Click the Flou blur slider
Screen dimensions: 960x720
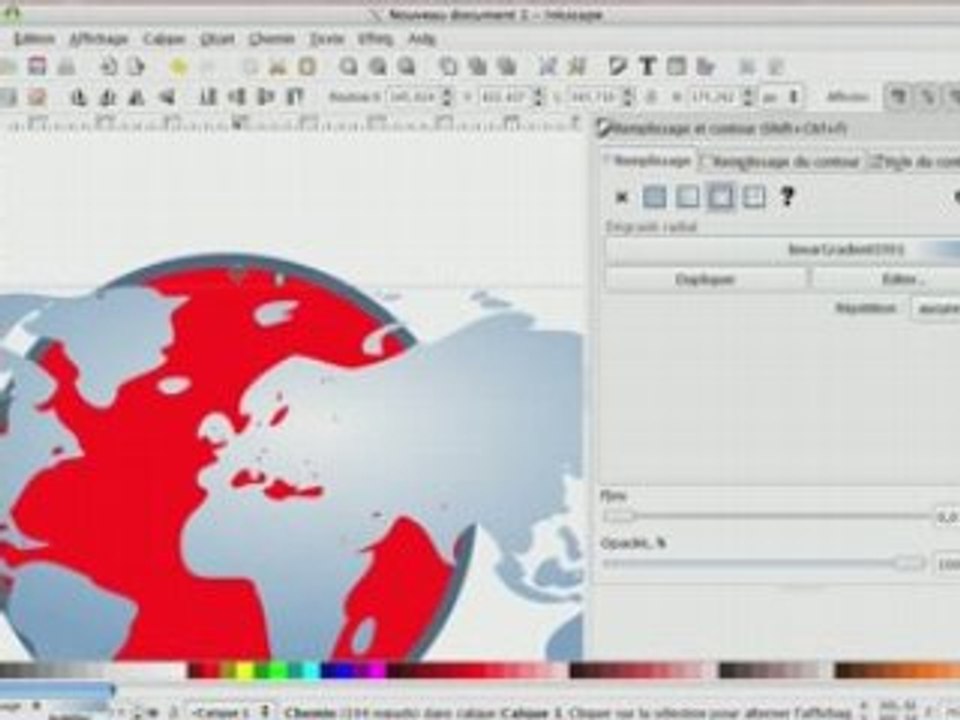point(767,517)
